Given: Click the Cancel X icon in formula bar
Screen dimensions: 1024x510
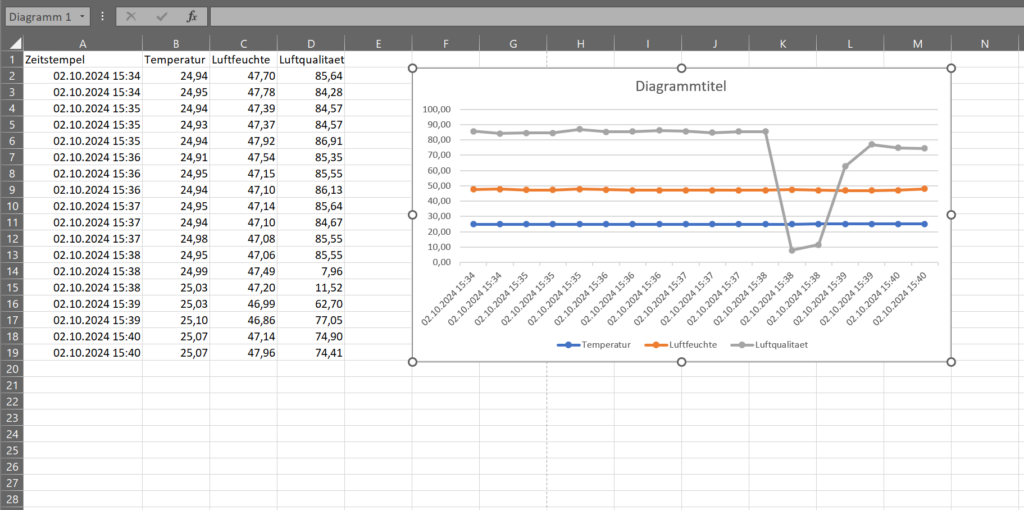Looking at the screenshot, I should click(131, 17).
